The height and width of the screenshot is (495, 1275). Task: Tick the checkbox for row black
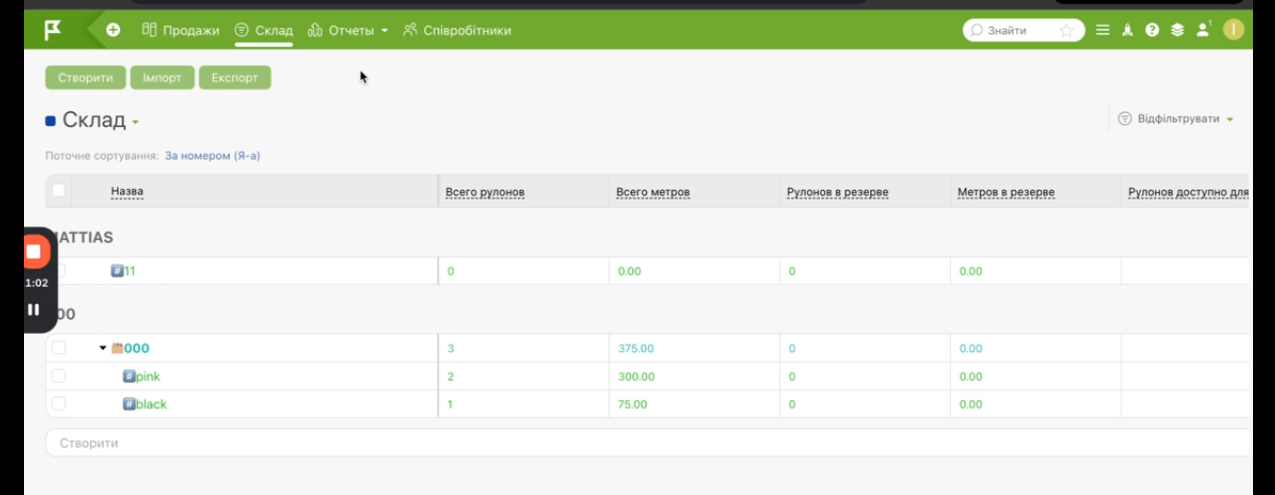tap(58, 404)
